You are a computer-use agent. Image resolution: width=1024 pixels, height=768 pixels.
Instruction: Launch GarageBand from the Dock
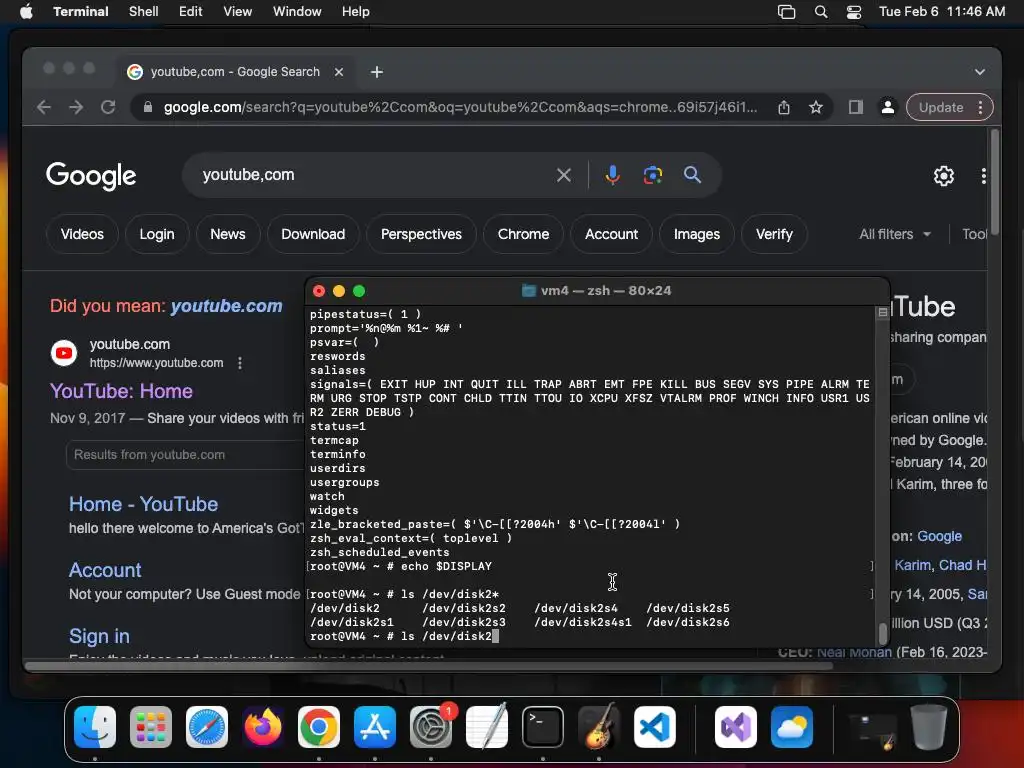(599, 727)
